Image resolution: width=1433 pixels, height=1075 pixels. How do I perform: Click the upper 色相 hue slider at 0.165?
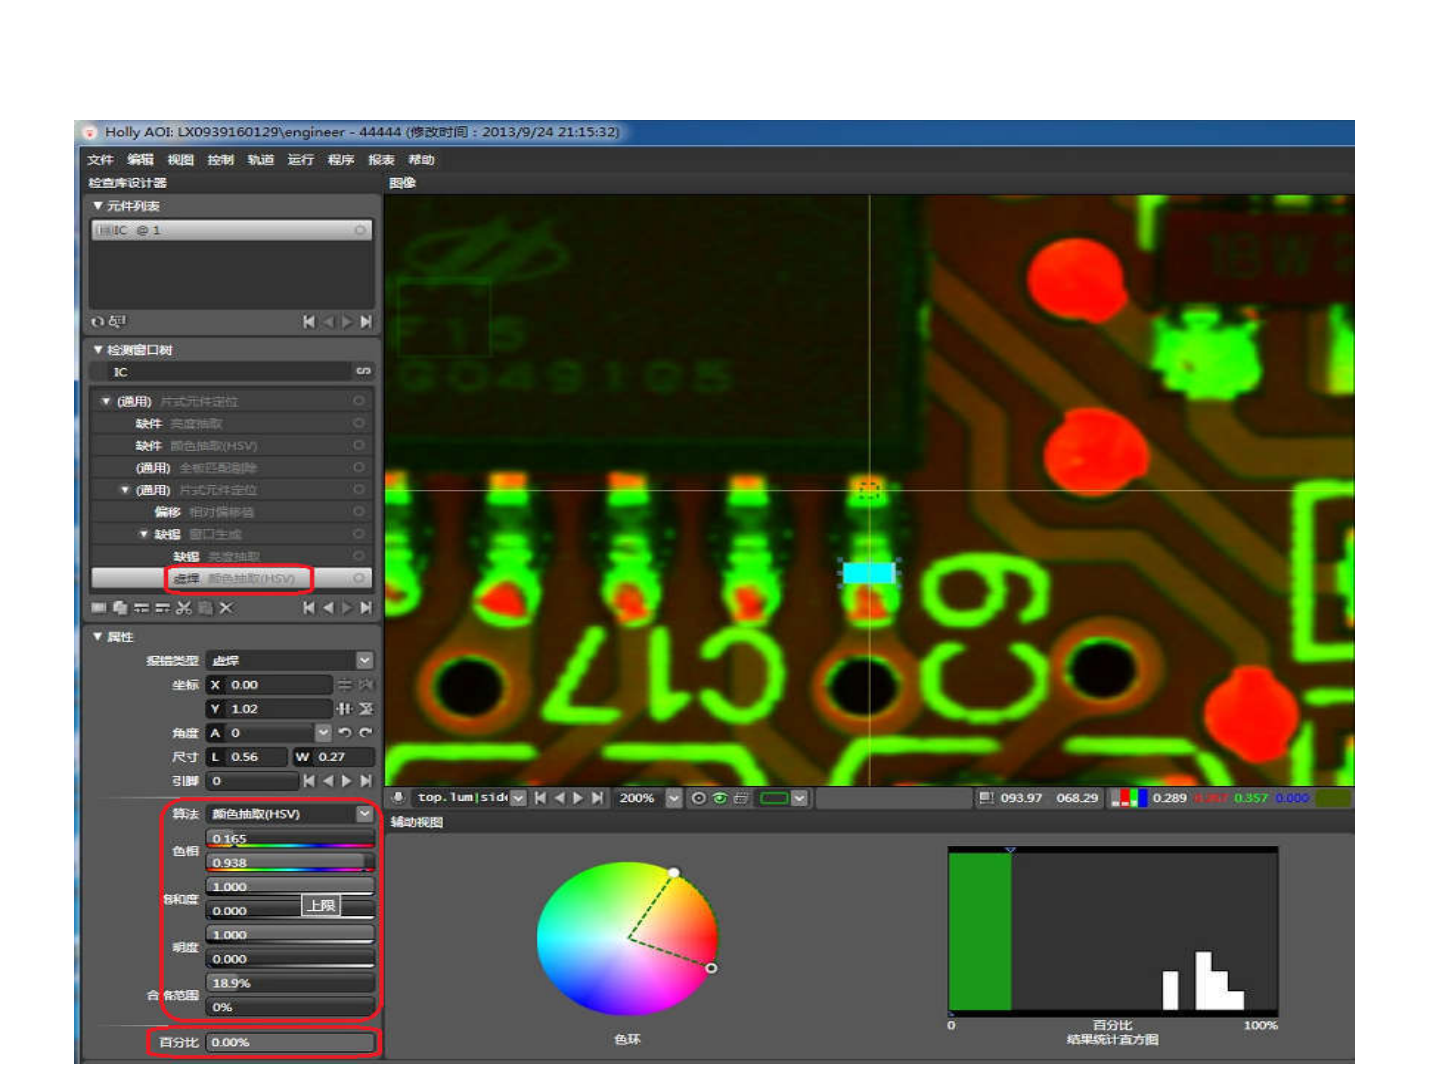(x=289, y=839)
